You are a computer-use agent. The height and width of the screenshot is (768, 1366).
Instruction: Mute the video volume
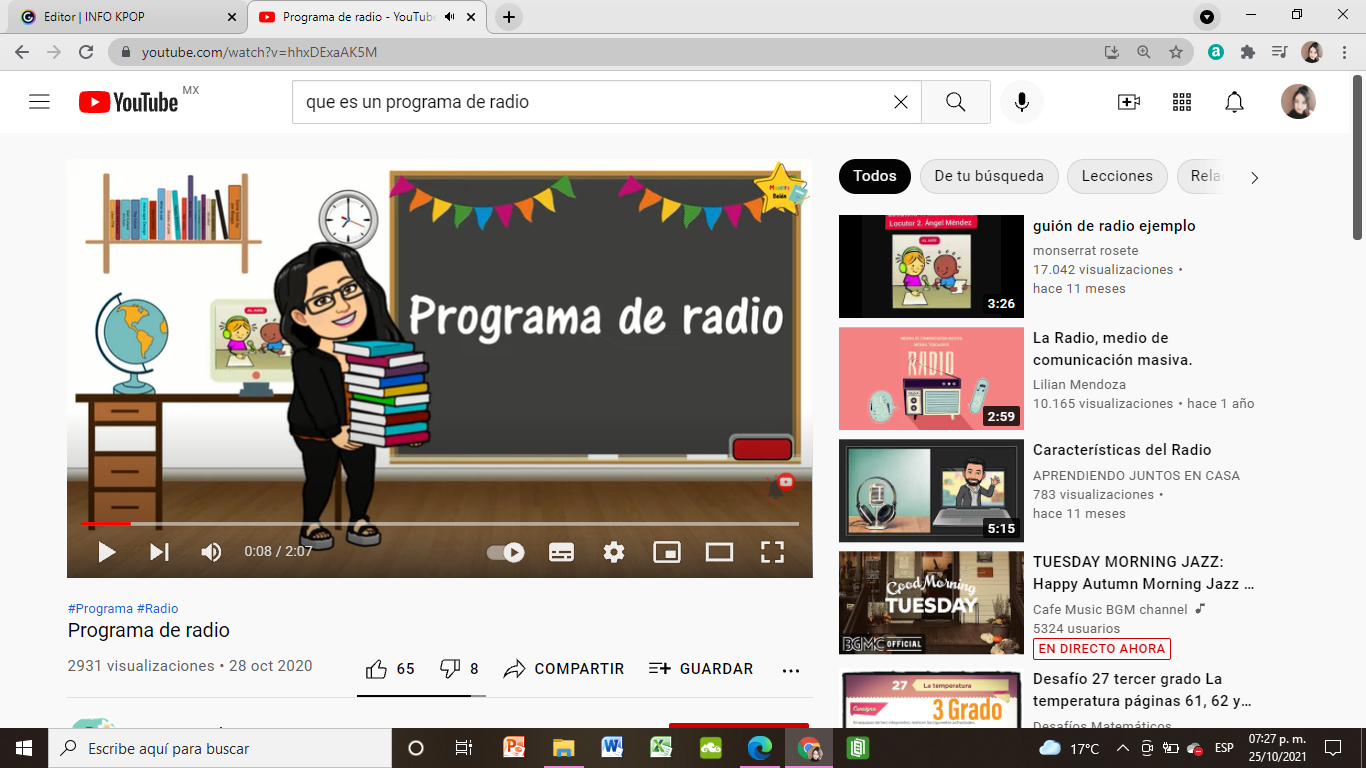[x=211, y=551]
